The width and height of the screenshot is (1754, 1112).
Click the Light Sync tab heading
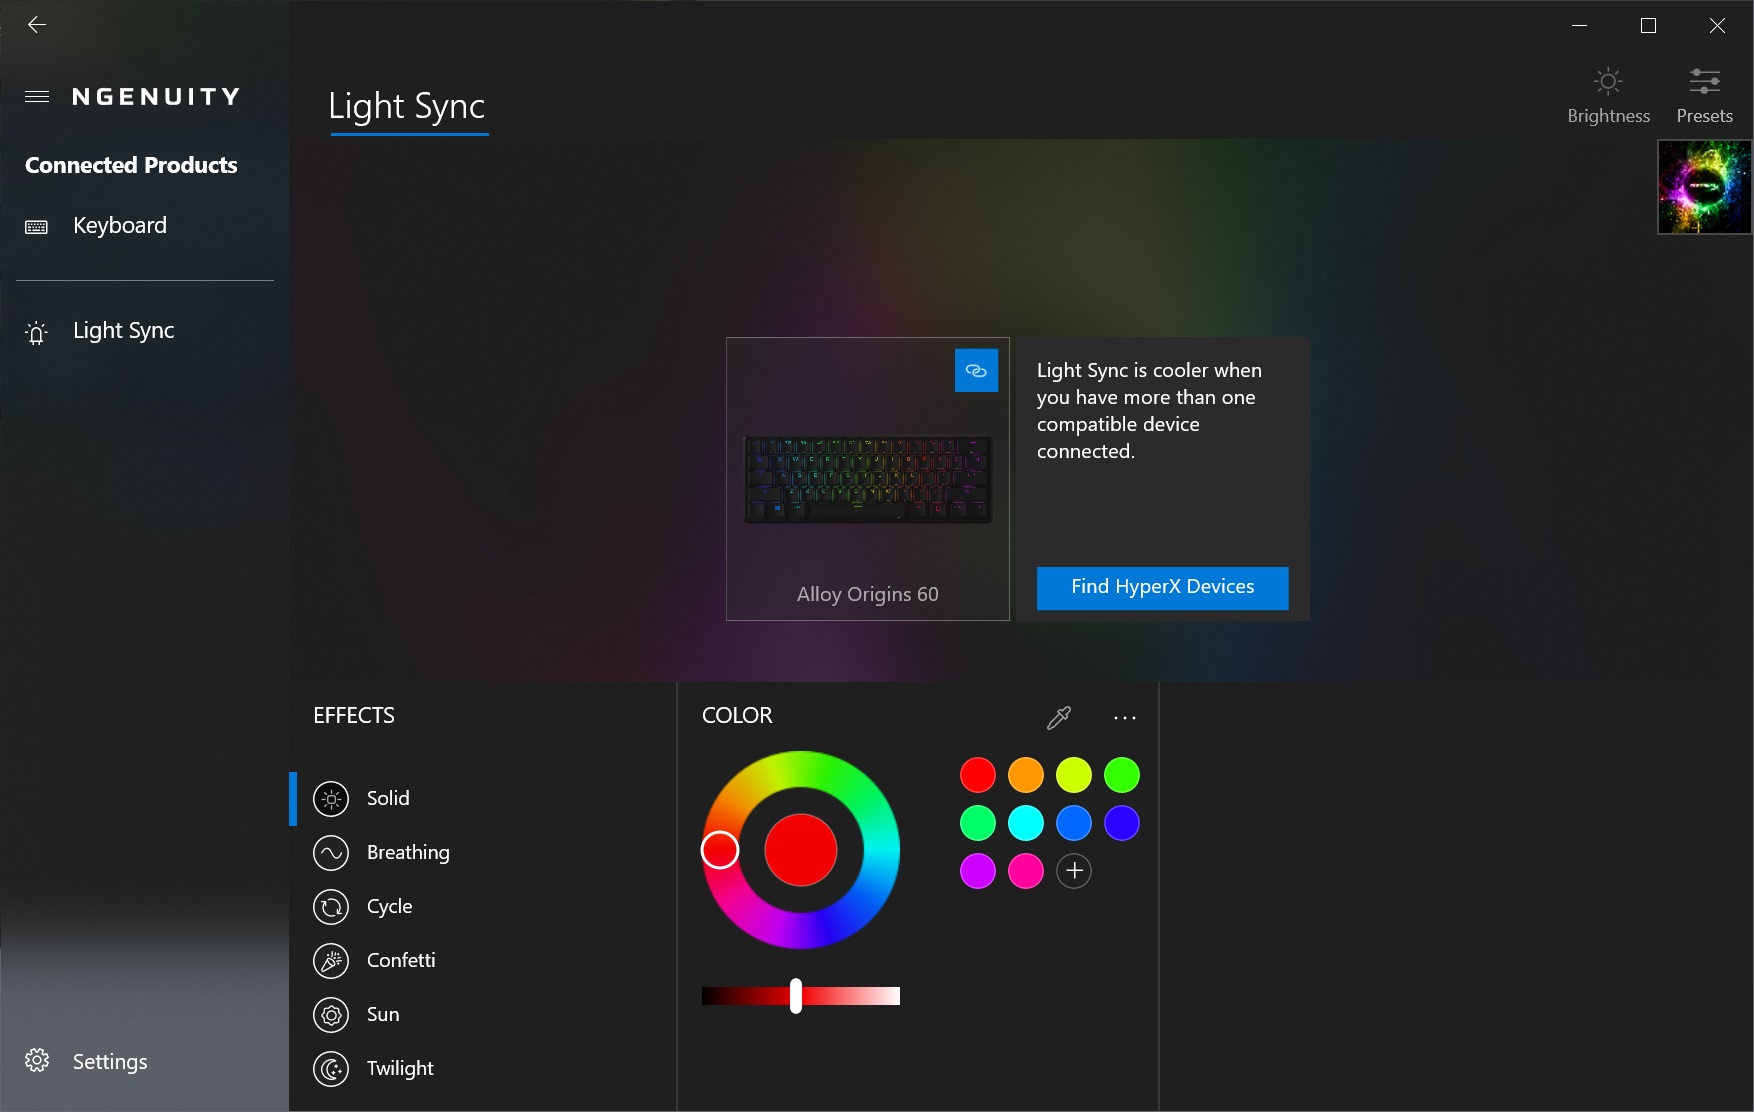(407, 106)
